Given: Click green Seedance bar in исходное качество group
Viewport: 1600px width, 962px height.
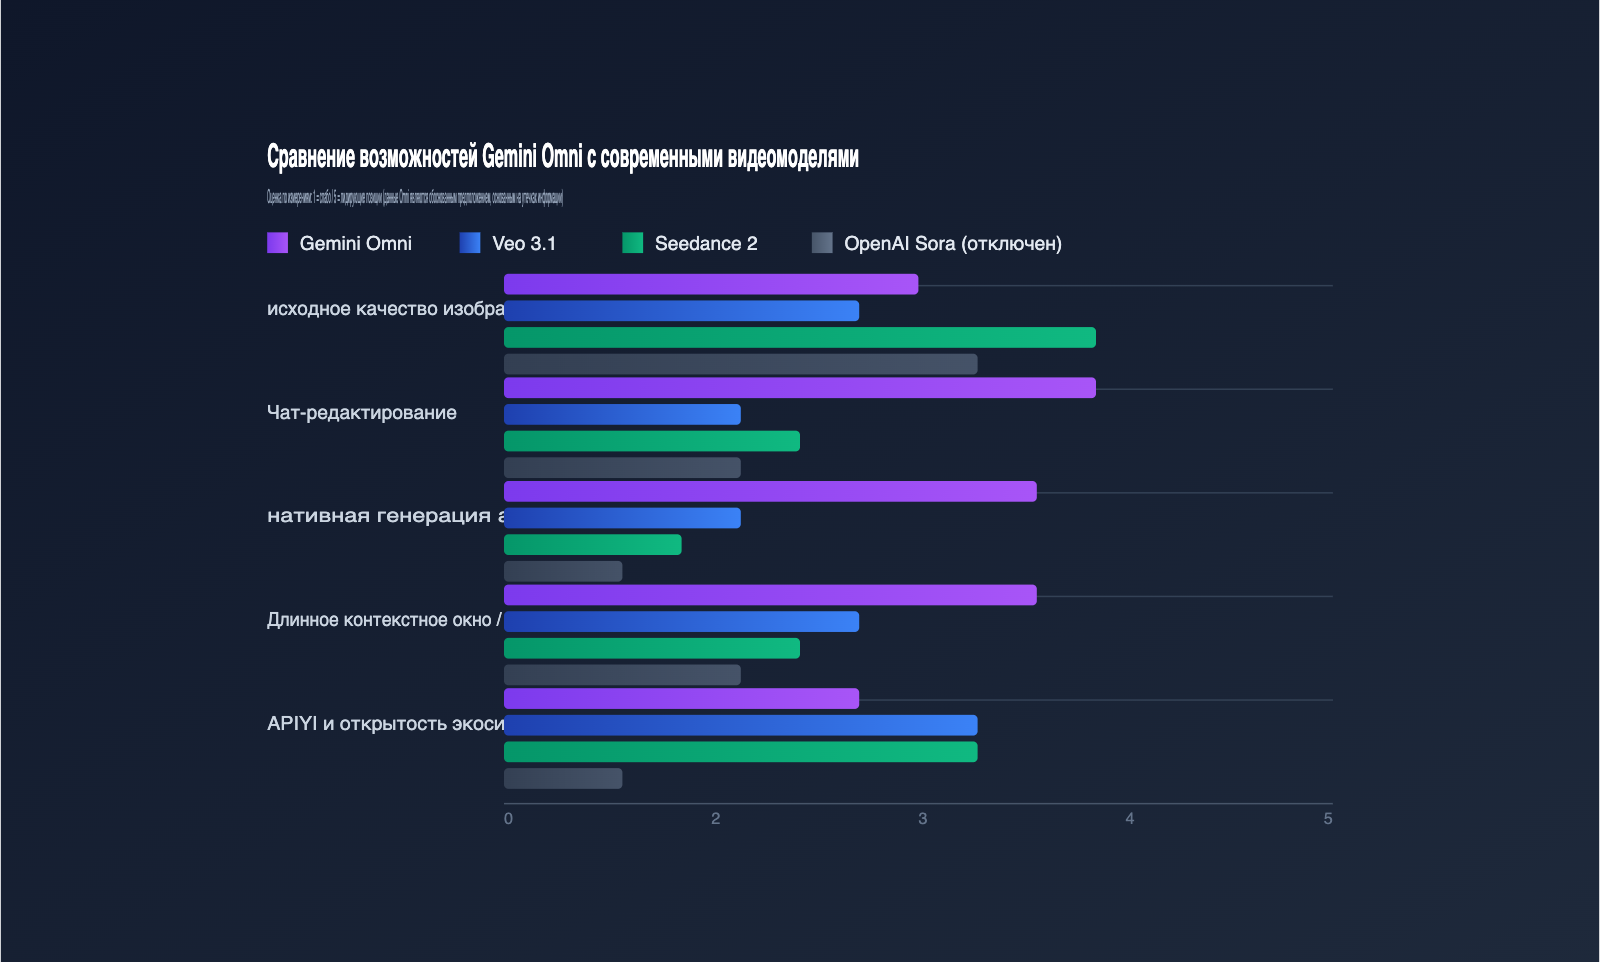Looking at the screenshot, I should [x=800, y=338].
